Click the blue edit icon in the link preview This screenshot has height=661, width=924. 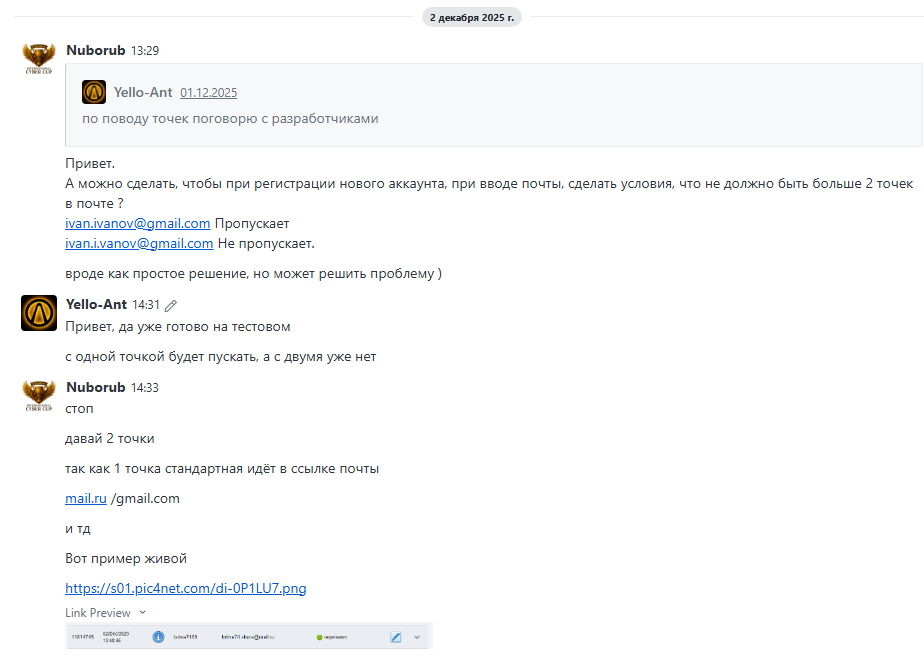point(395,637)
